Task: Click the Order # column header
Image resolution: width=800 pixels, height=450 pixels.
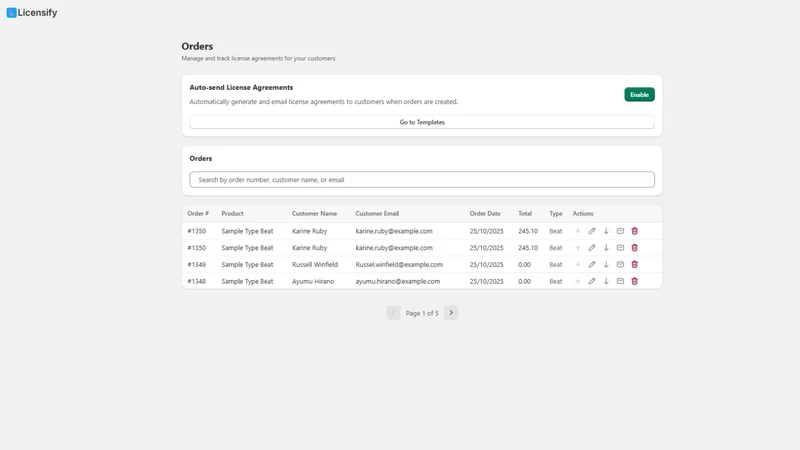Action: 198,214
